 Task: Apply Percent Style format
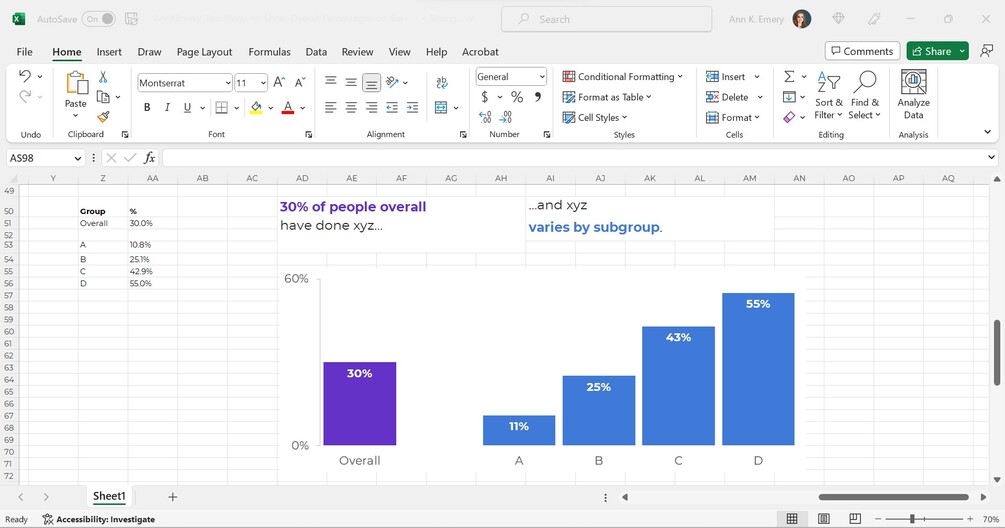coord(517,97)
